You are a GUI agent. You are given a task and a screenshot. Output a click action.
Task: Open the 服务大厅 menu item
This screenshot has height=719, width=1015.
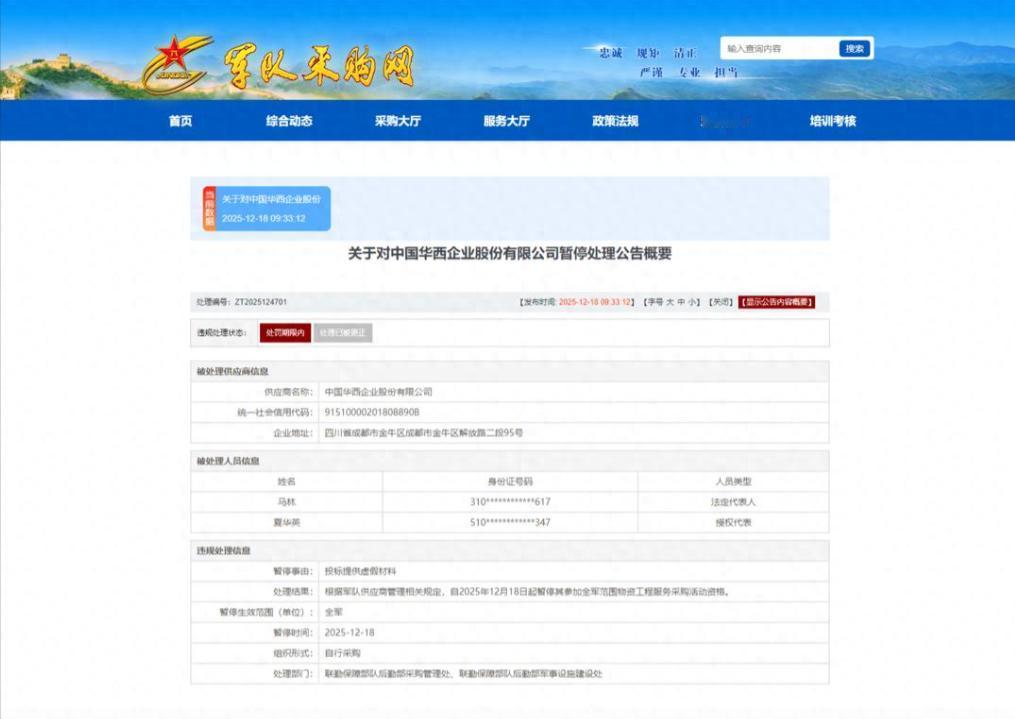(507, 121)
